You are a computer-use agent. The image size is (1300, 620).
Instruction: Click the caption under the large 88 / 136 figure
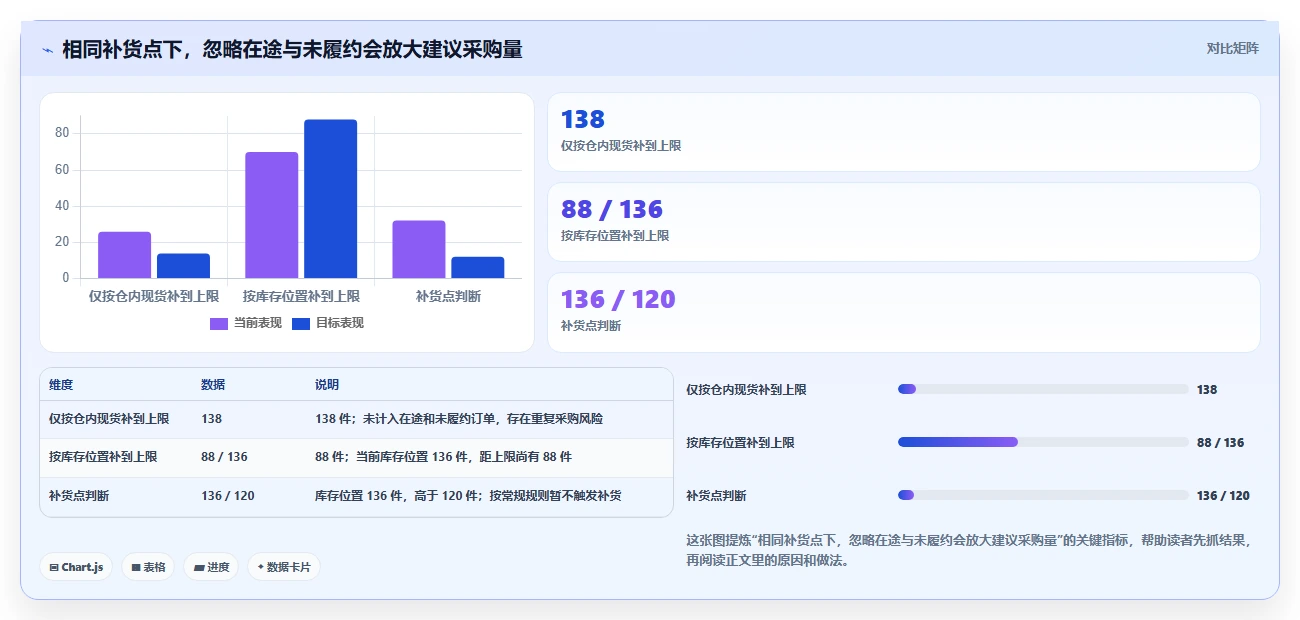point(615,236)
